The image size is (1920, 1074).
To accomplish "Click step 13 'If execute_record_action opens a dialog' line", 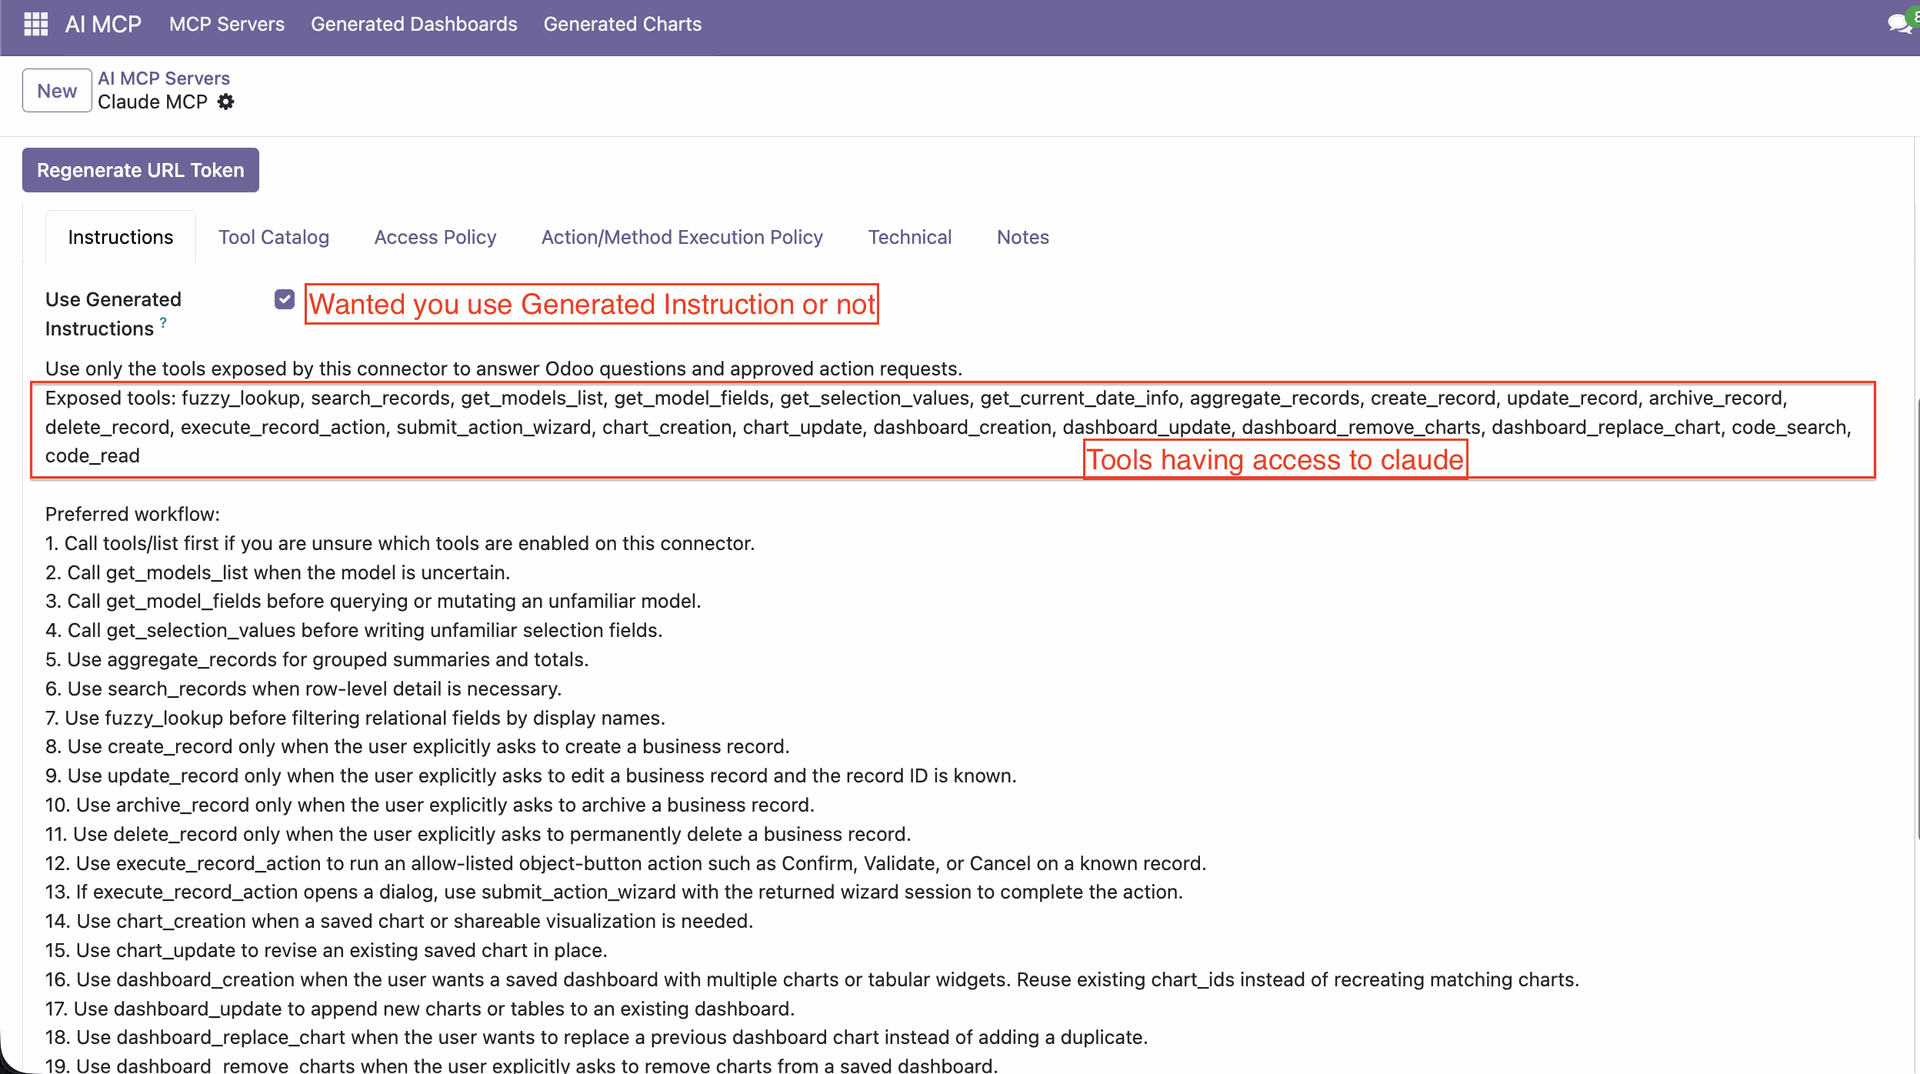I will (614, 891).
